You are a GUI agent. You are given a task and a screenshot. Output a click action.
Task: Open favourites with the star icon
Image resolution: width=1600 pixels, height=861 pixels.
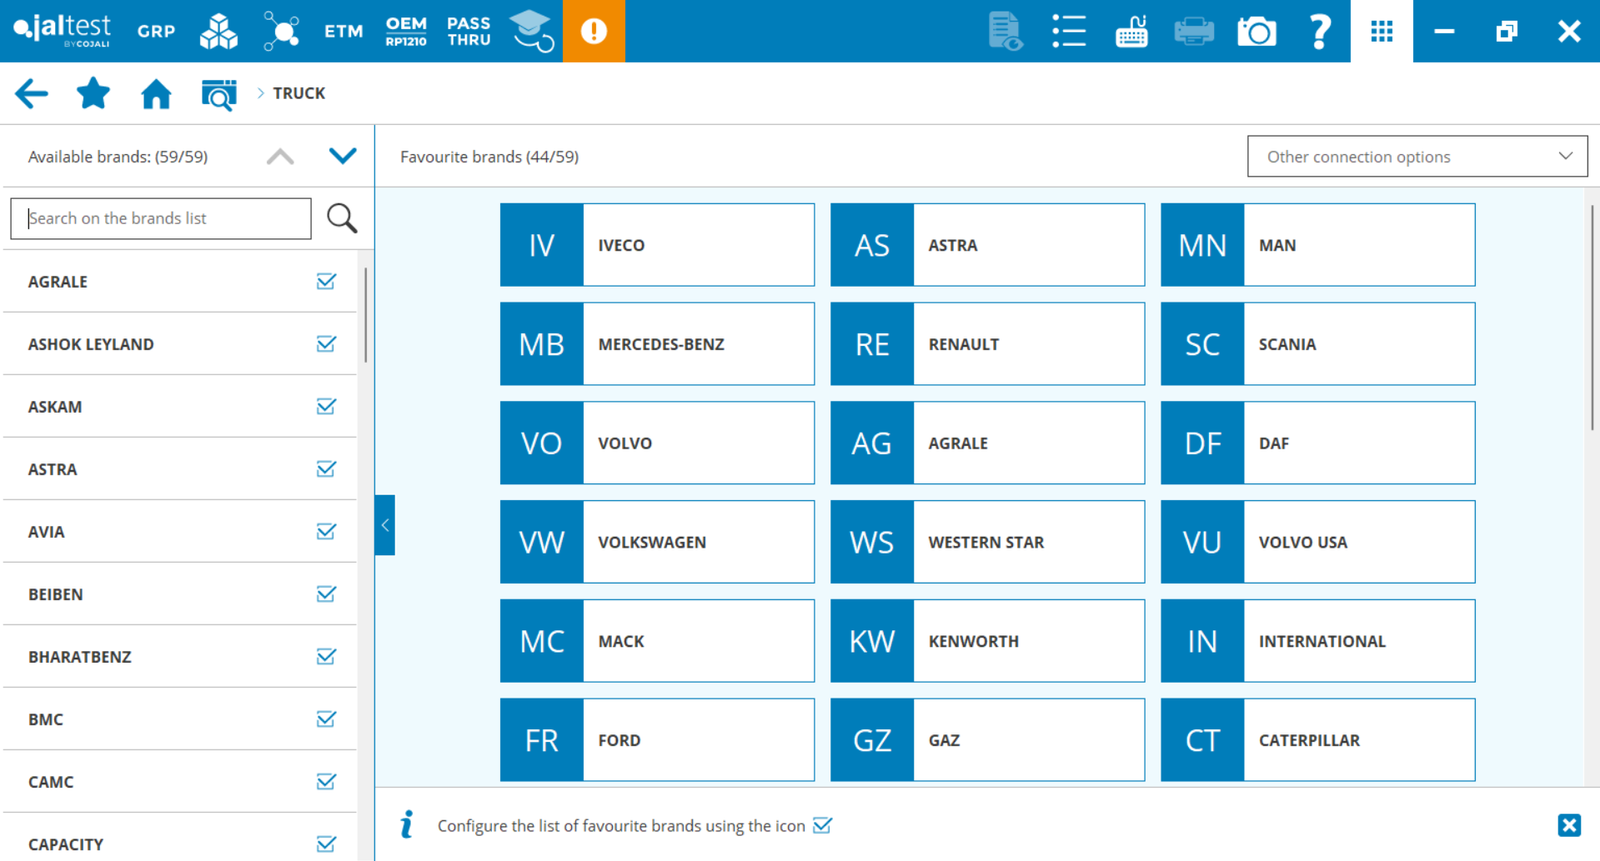click(x=93, y=93)
